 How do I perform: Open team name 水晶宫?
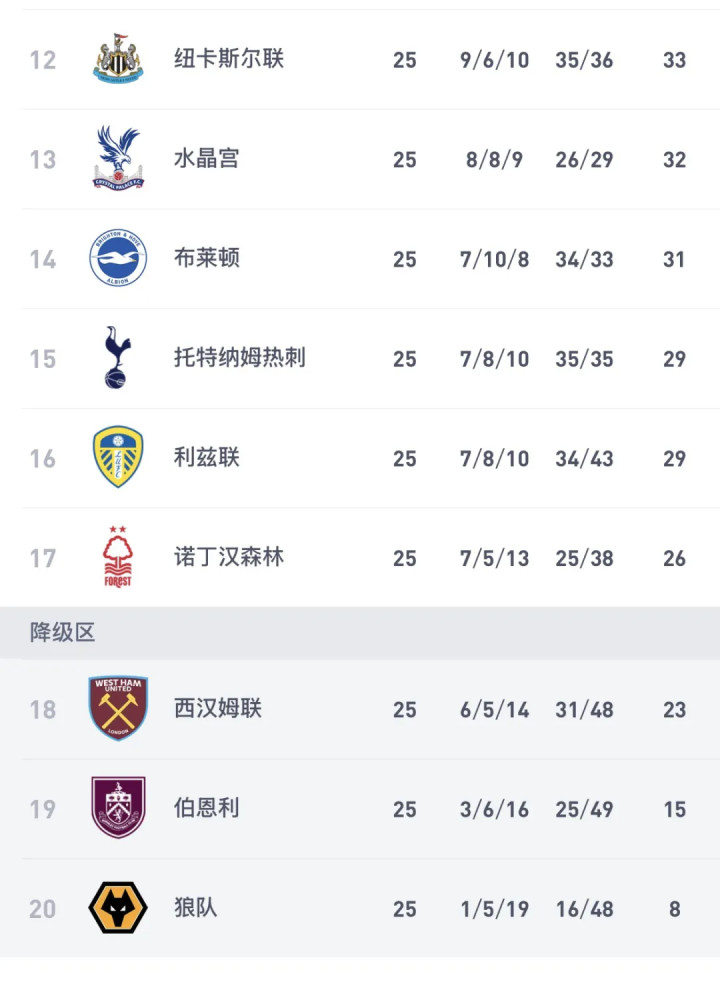click(207, 159)
